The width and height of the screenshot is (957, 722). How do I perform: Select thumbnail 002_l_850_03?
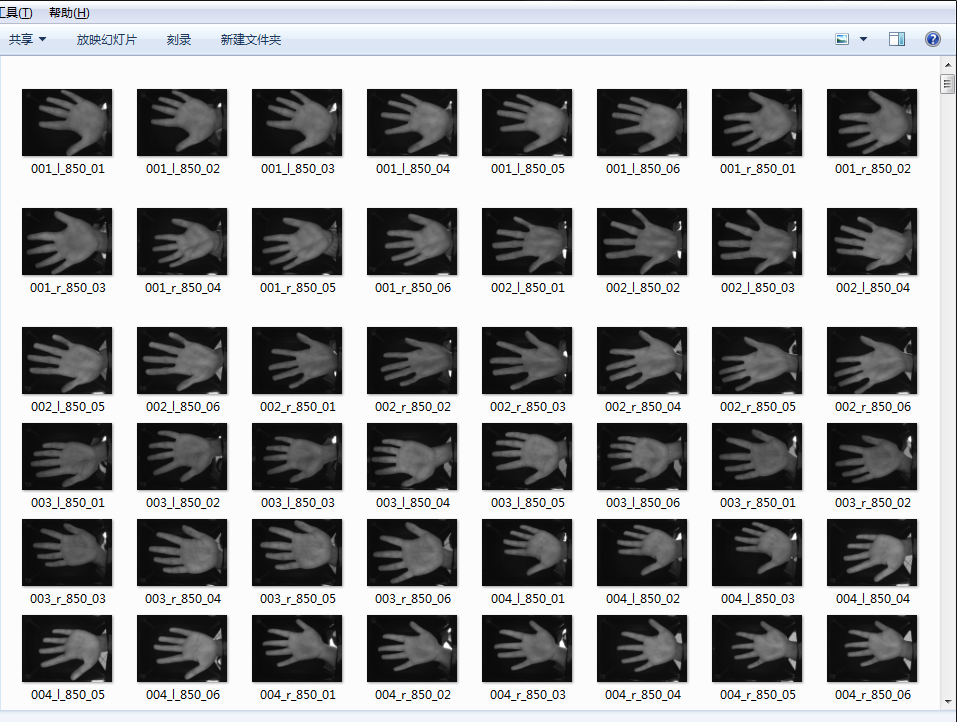[757, 242]
